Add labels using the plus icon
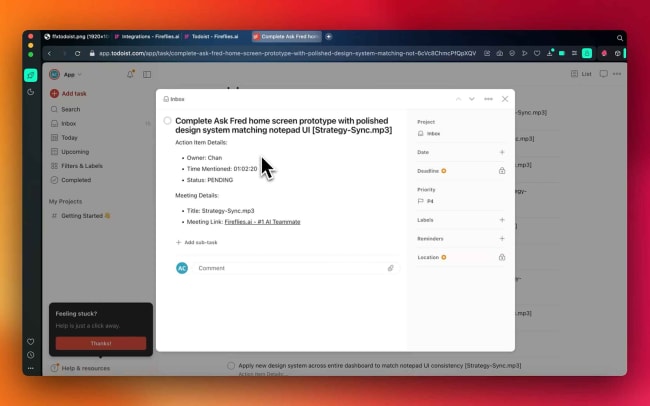The width and height of the screenshot is (650, 406). 502,220
